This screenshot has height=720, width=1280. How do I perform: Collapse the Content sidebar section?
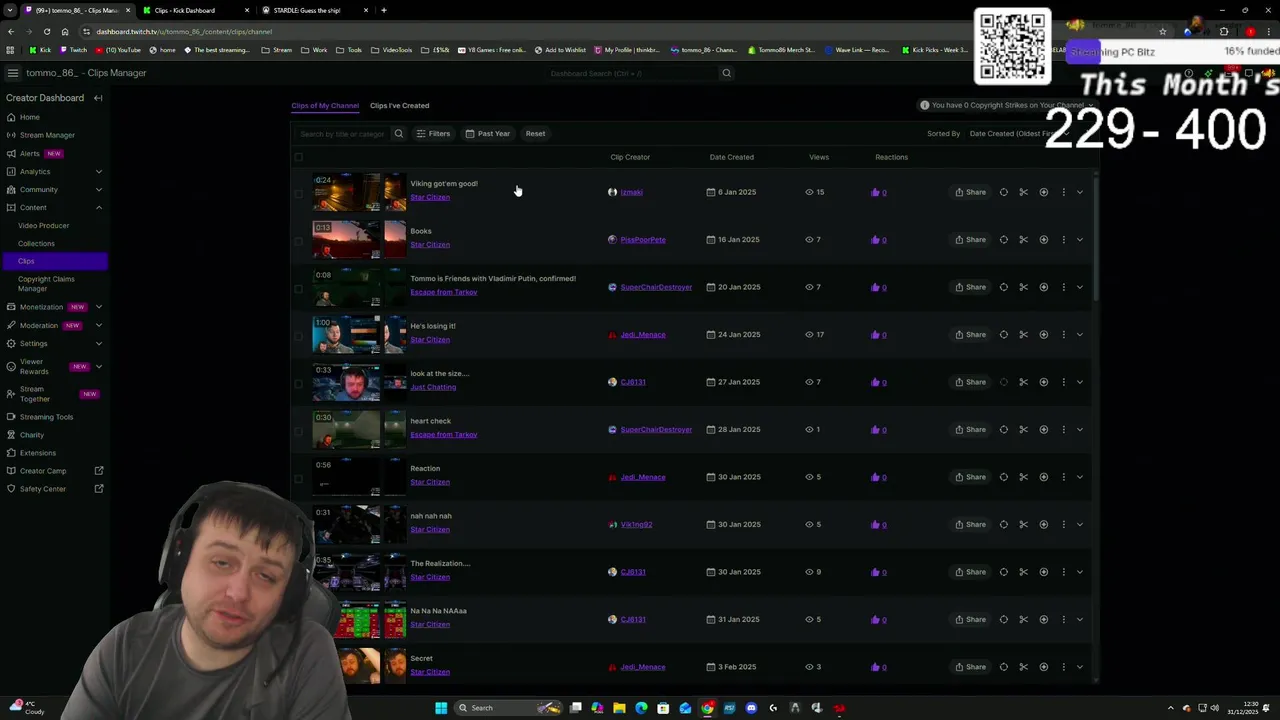coord(99,208)
